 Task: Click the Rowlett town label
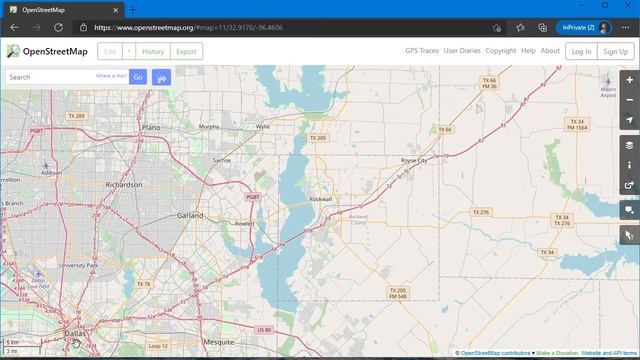pyautogui.click(x=244, y=224)
